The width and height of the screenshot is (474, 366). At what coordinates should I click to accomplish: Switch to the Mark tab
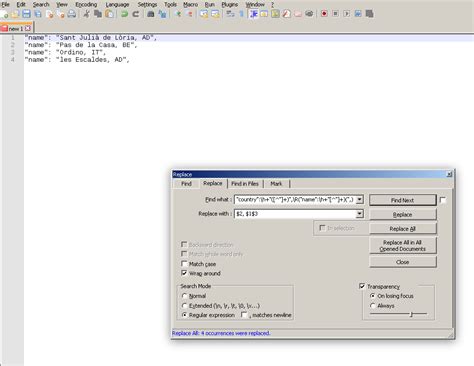click(276, 184)
